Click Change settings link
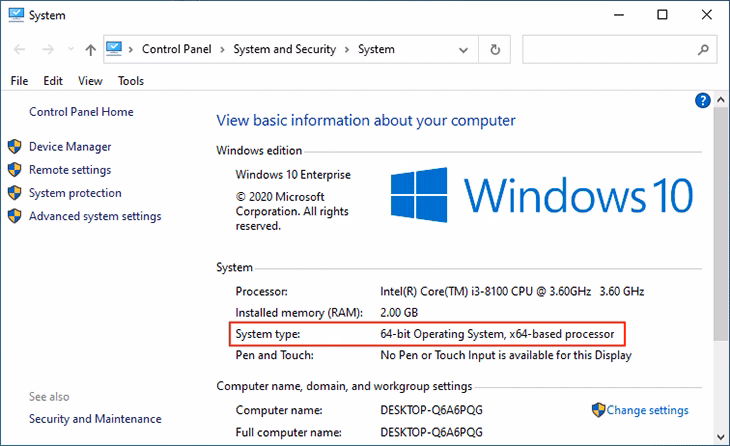 pos(647,410)
